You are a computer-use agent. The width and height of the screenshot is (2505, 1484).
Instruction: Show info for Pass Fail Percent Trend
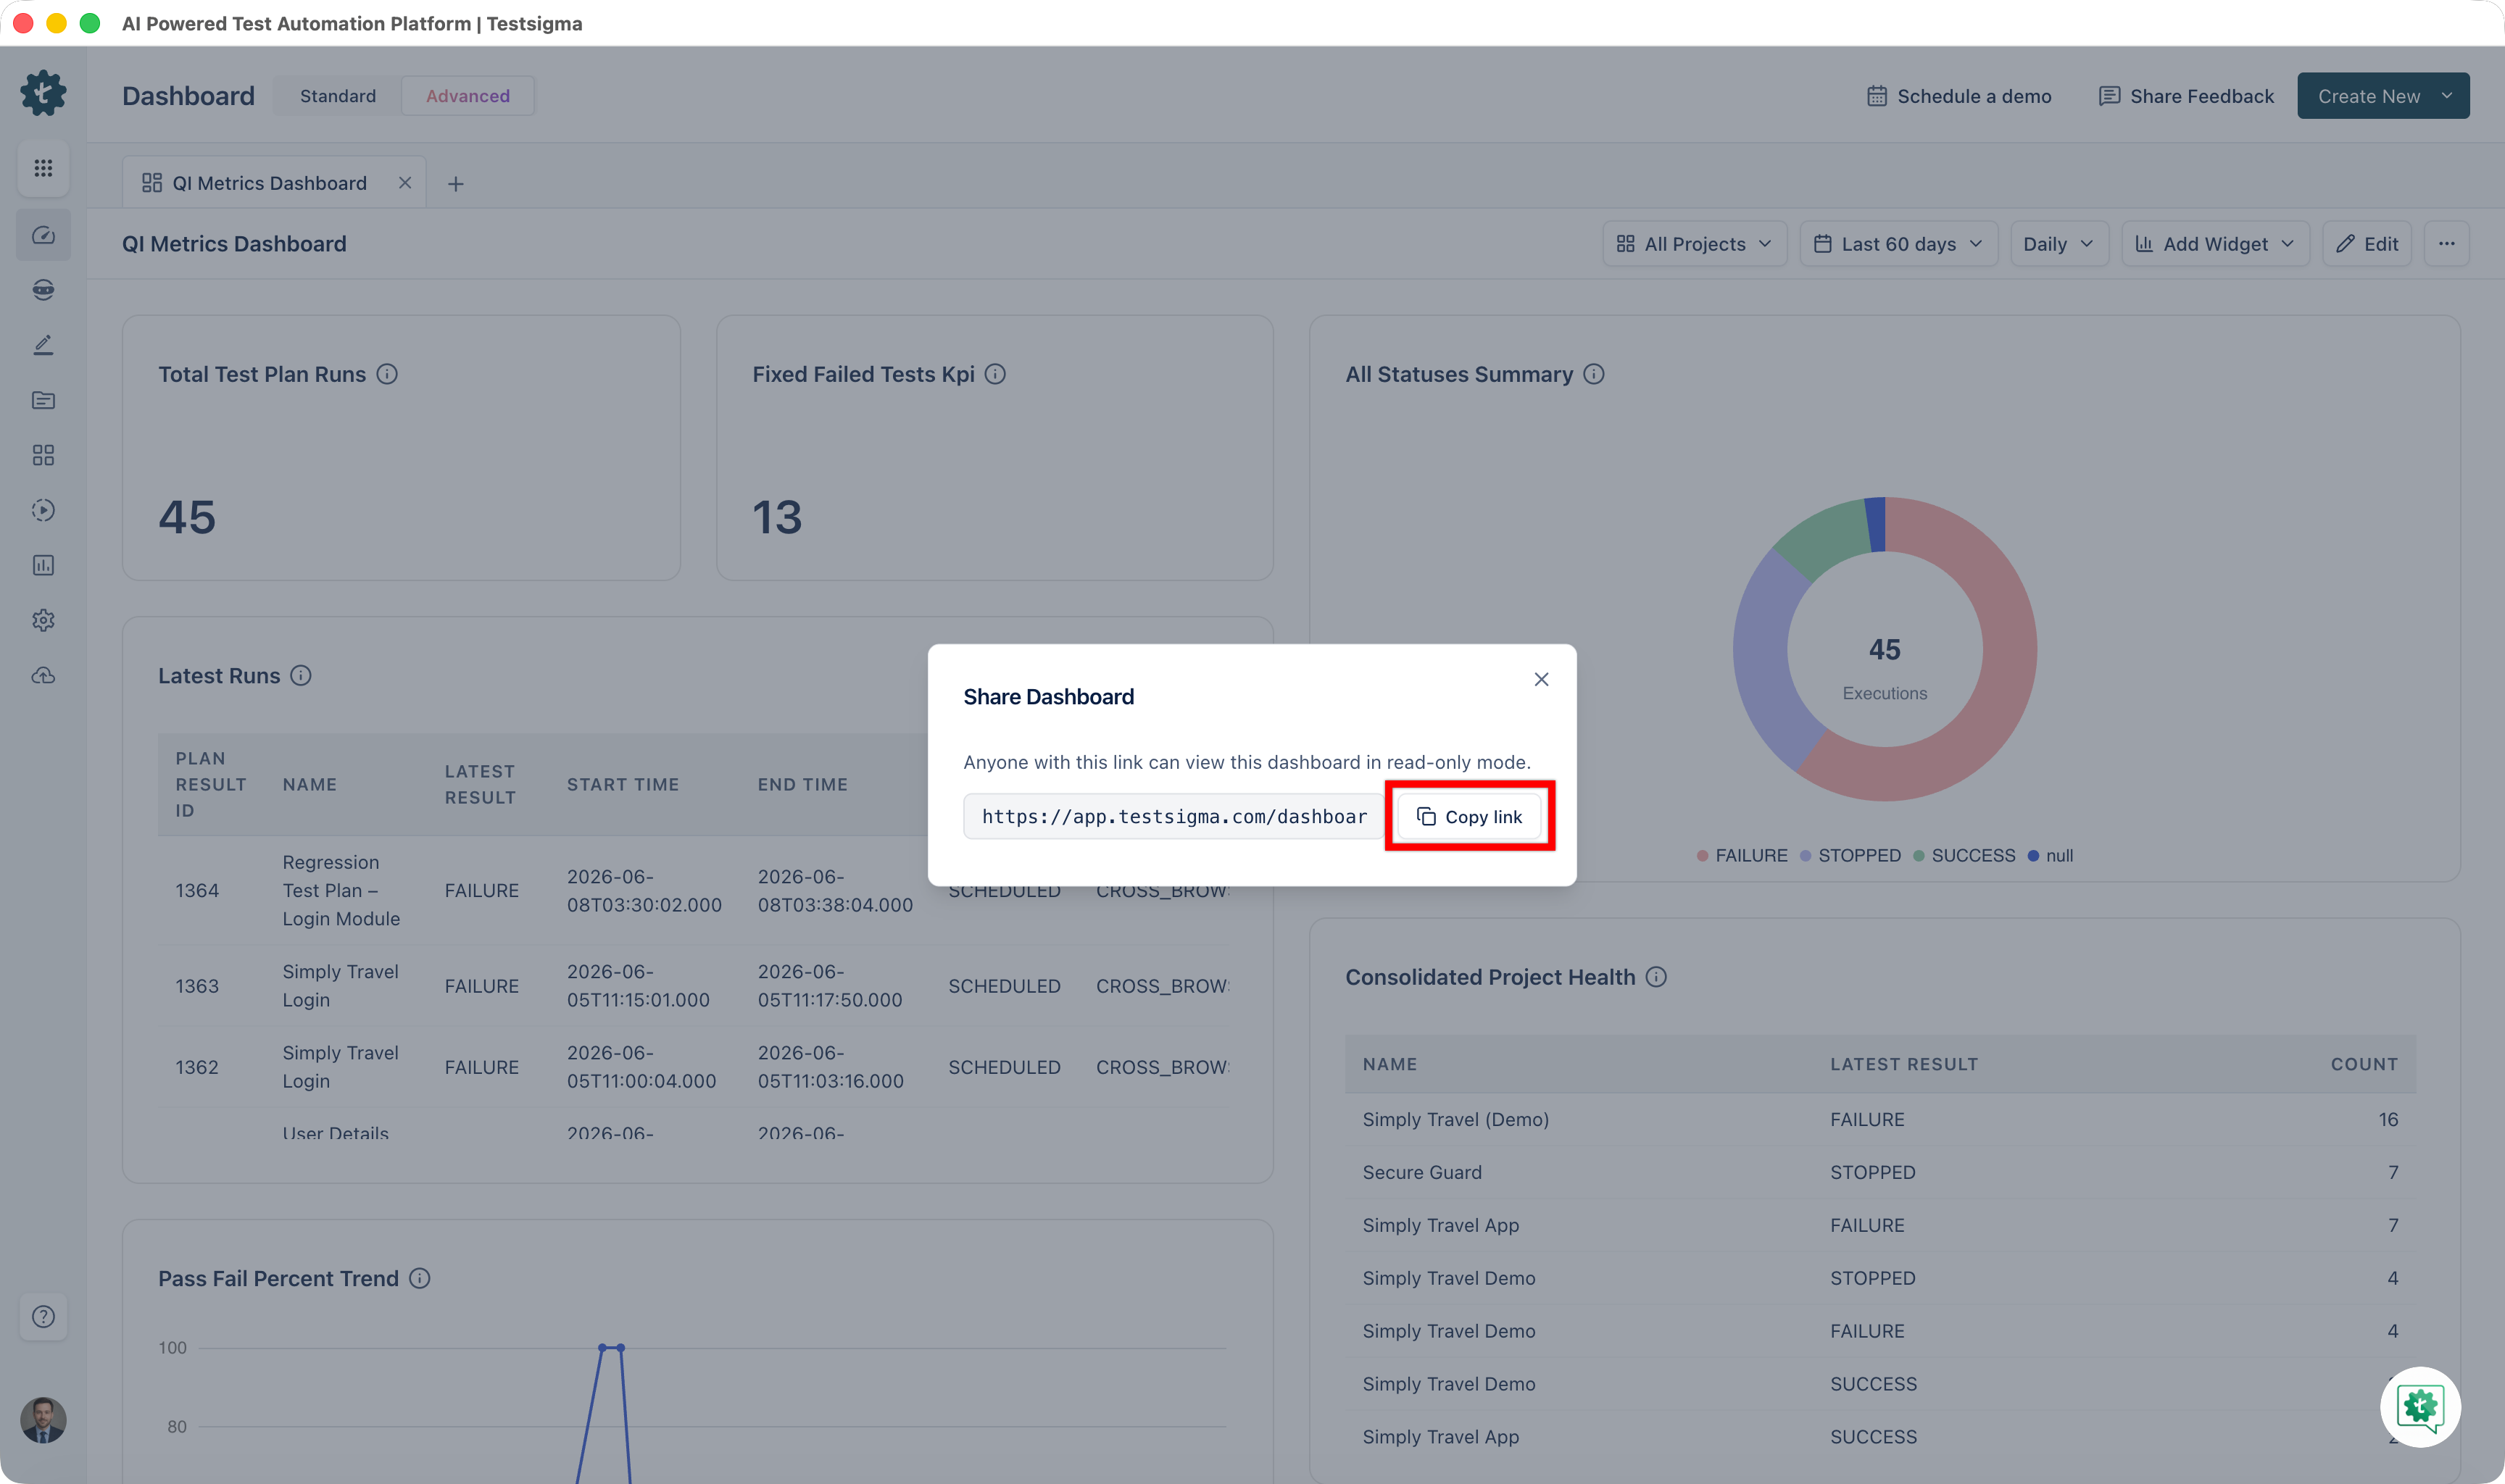pos(420,1278)
